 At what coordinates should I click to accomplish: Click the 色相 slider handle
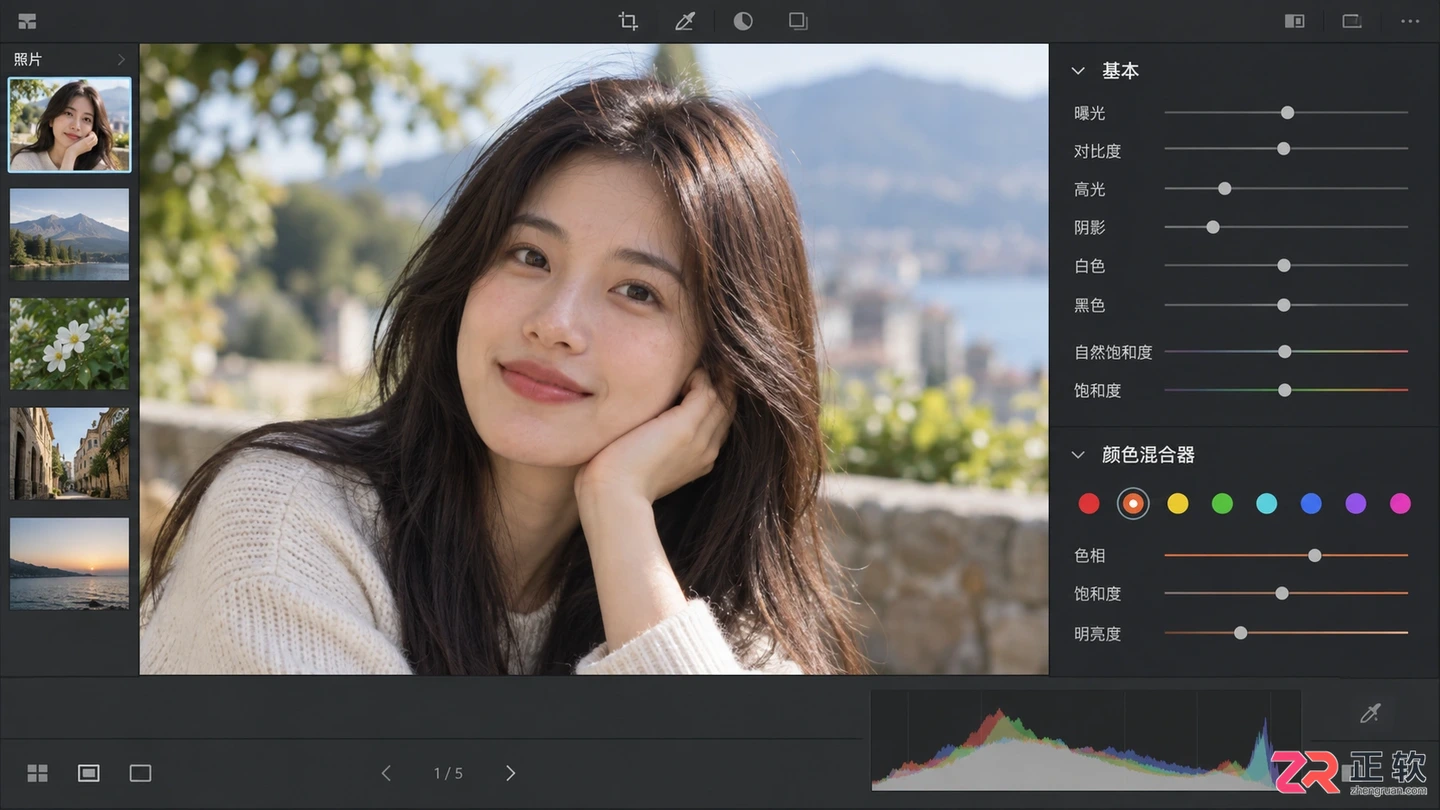(x=1315, y=555)
